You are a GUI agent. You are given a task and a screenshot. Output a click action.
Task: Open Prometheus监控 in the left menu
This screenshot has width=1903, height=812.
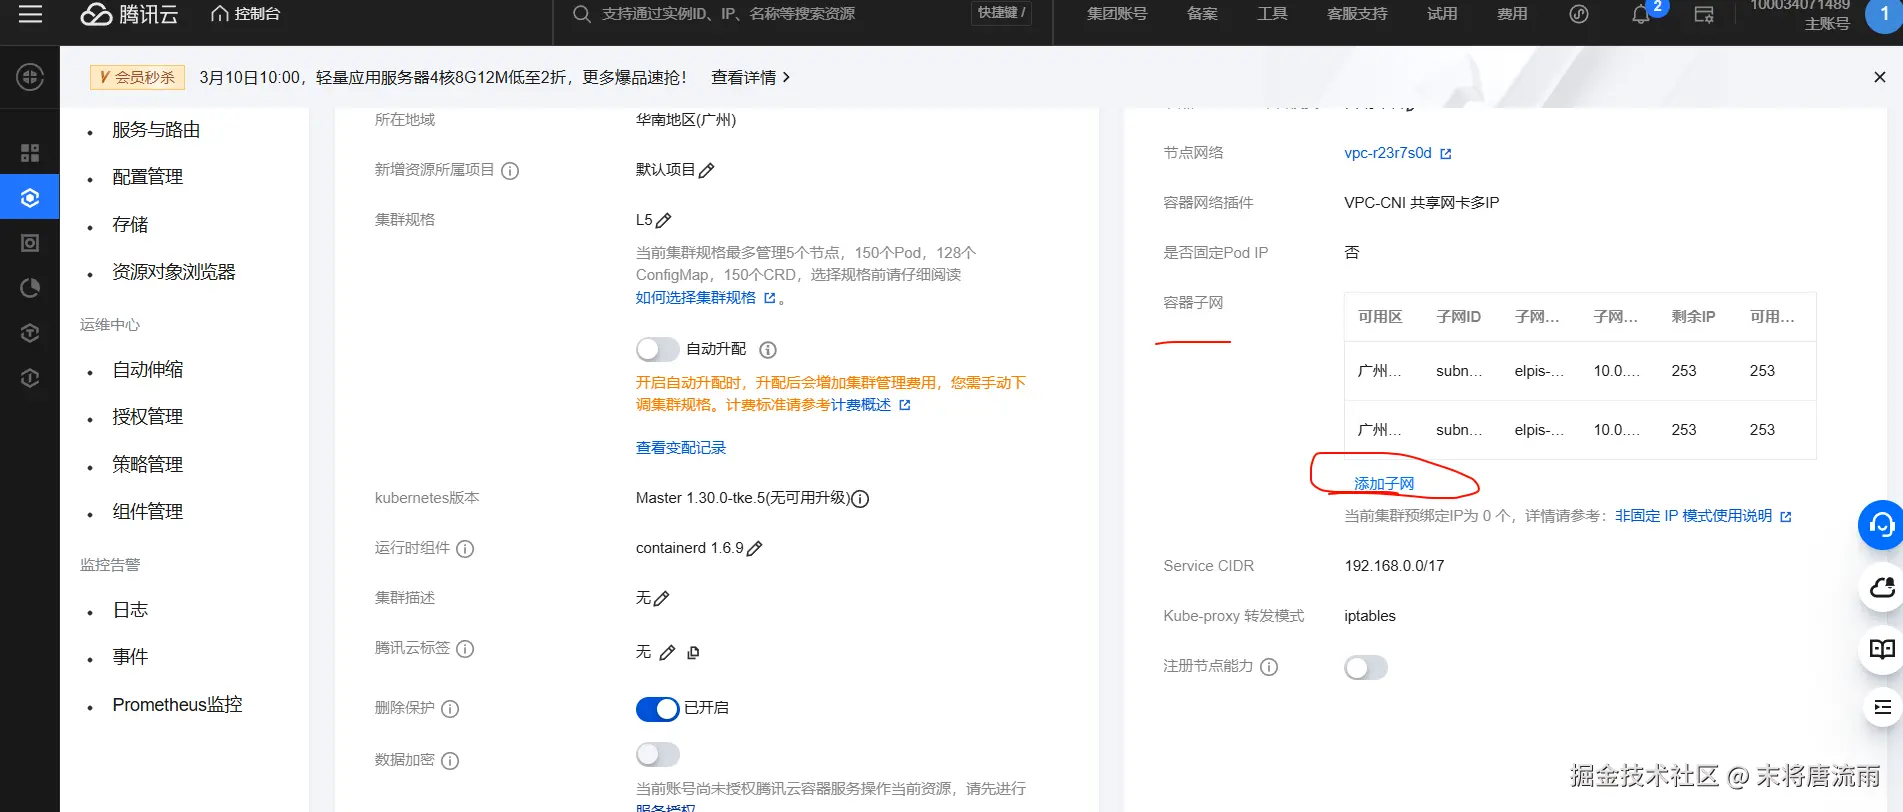pos(177,705)
